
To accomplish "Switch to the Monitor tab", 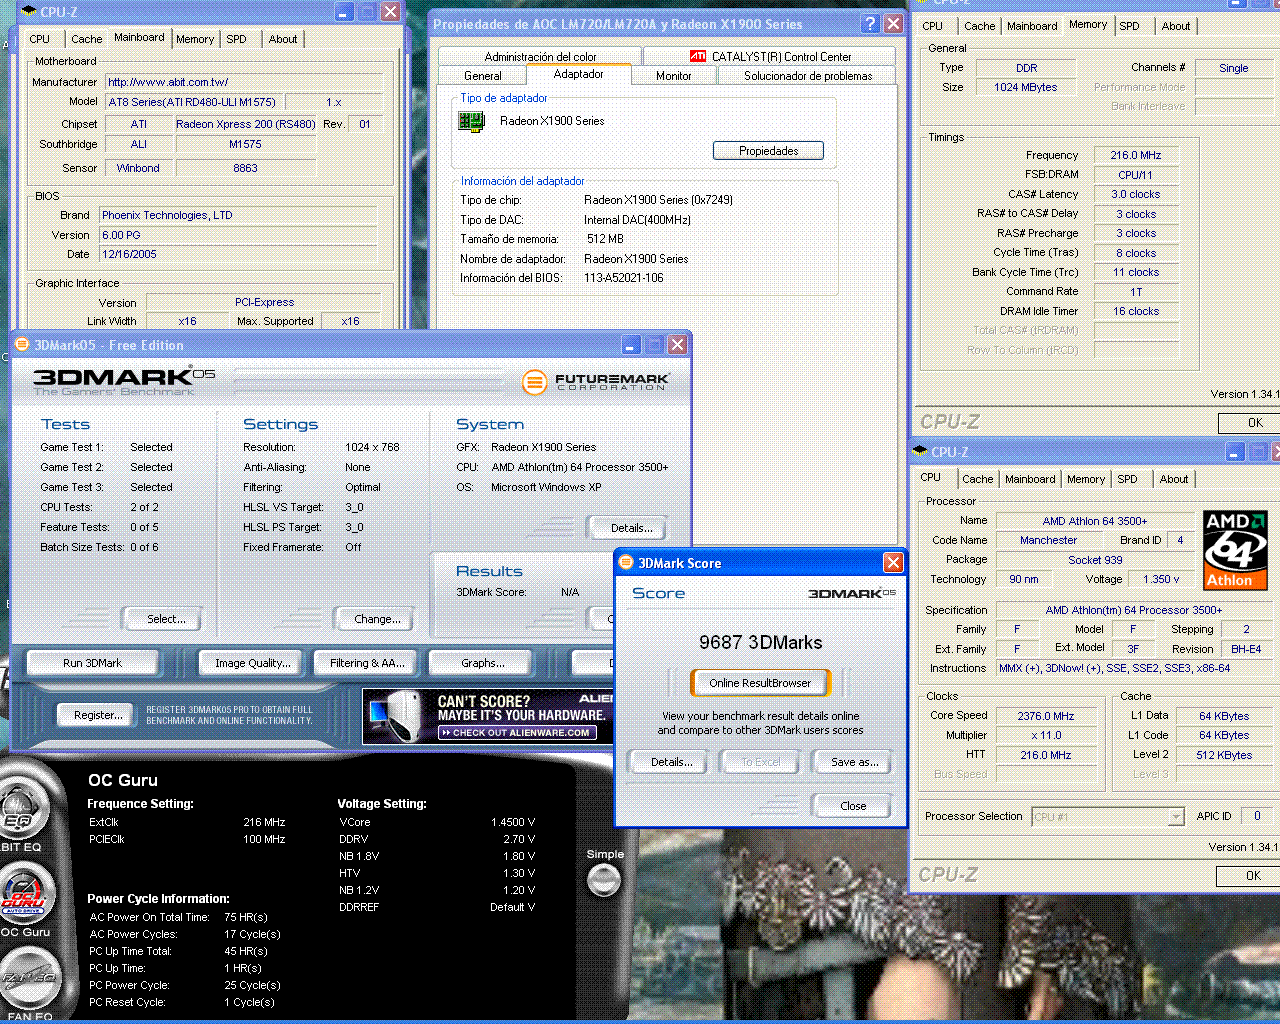I will (x=673, y=76).
